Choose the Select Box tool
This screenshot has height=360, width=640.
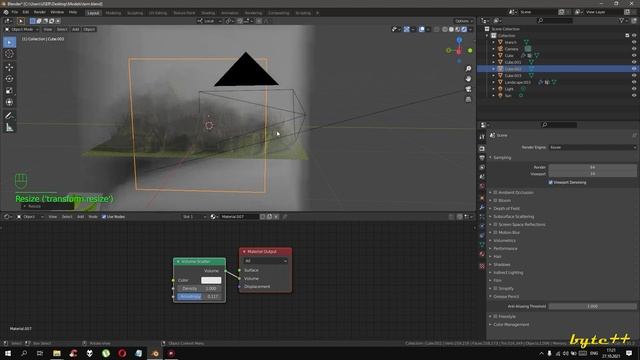point(9,42)
